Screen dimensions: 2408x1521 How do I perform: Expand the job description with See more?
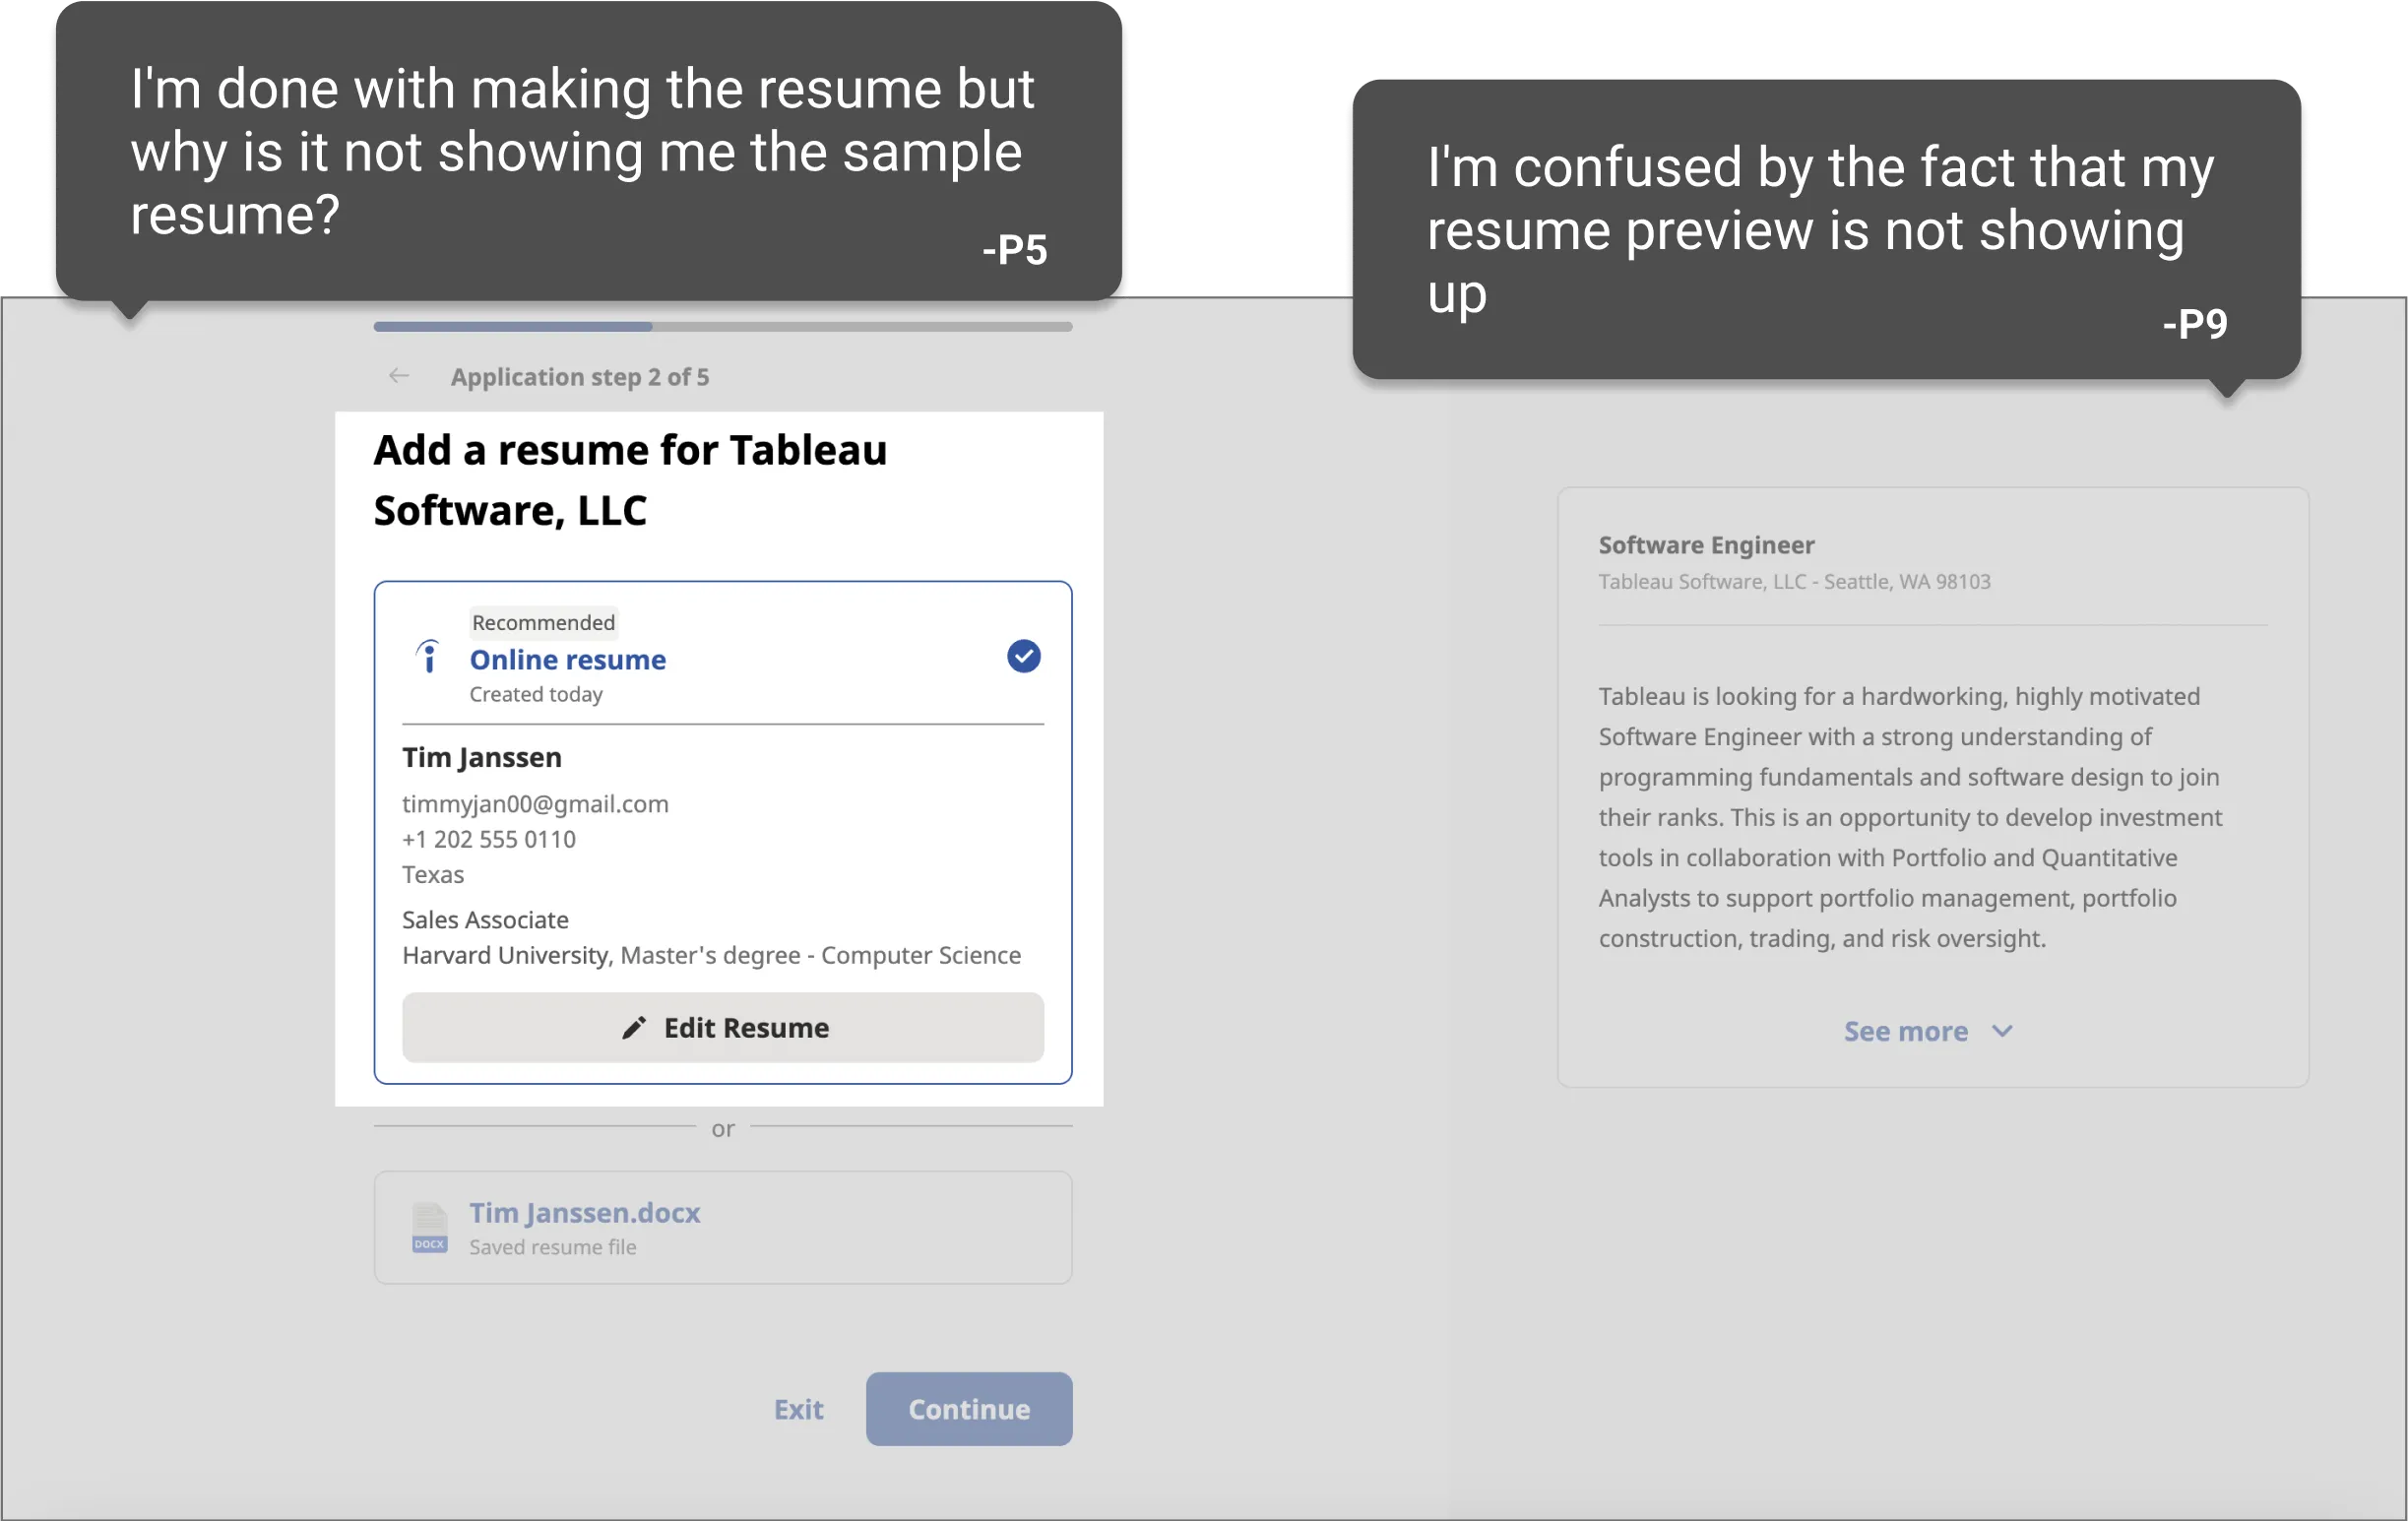[x=1928, y=1031]
